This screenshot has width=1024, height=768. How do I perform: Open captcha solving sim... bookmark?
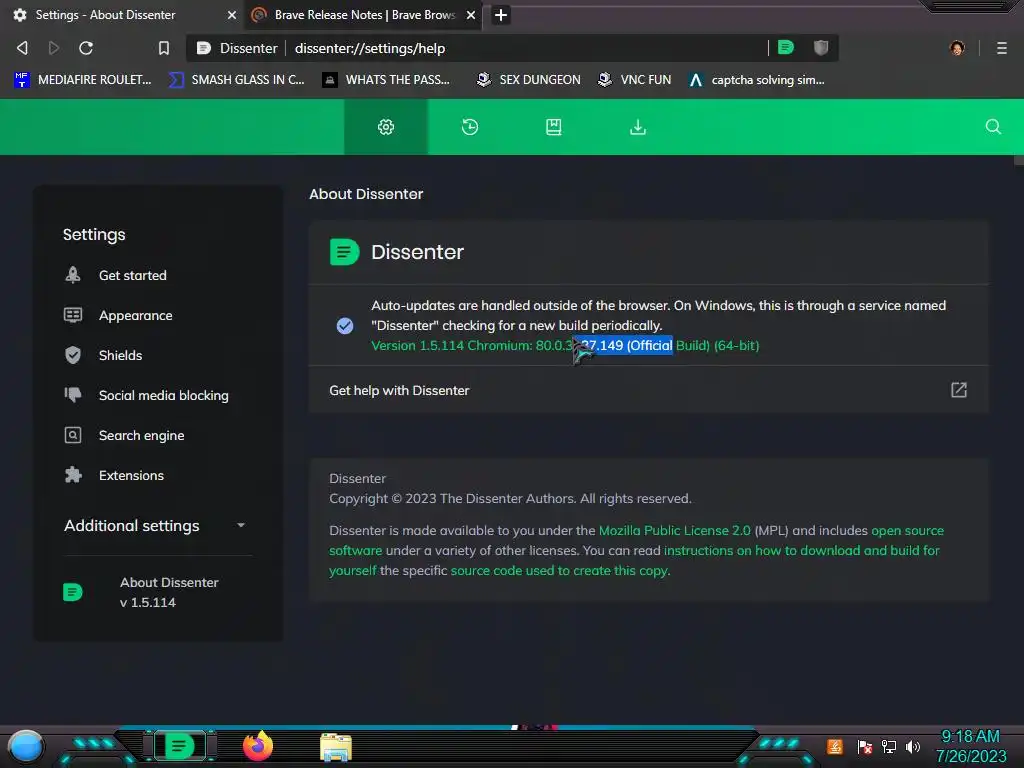[x=756, y=80]
